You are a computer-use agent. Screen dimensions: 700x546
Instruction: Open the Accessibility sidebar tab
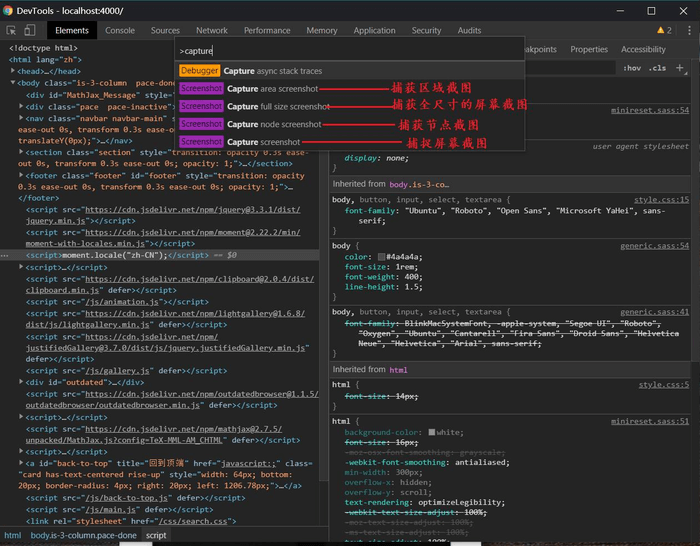coord(643,50)
